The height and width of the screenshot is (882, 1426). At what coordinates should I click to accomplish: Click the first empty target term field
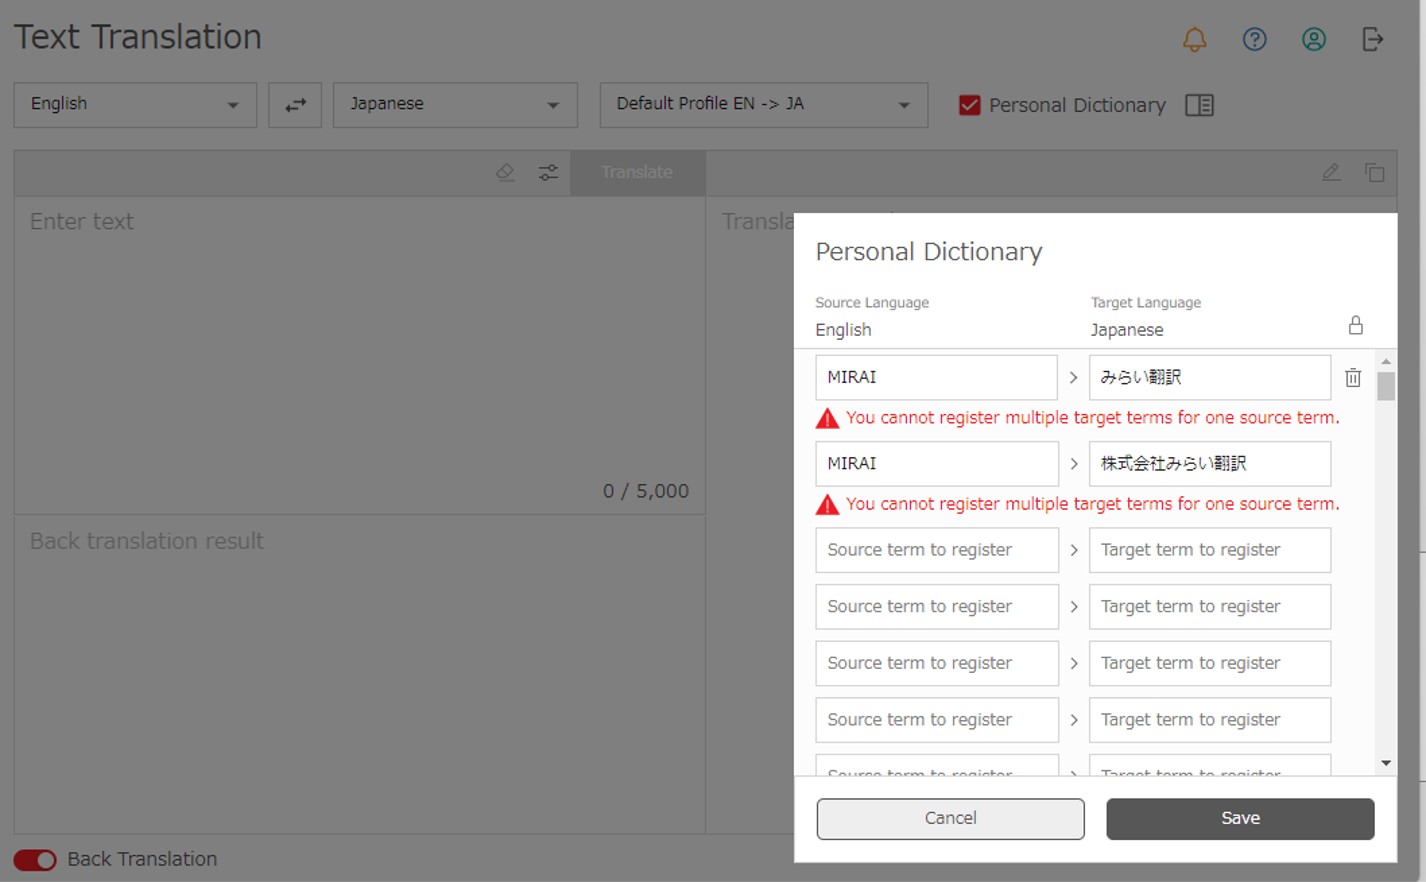point(1210,550)
